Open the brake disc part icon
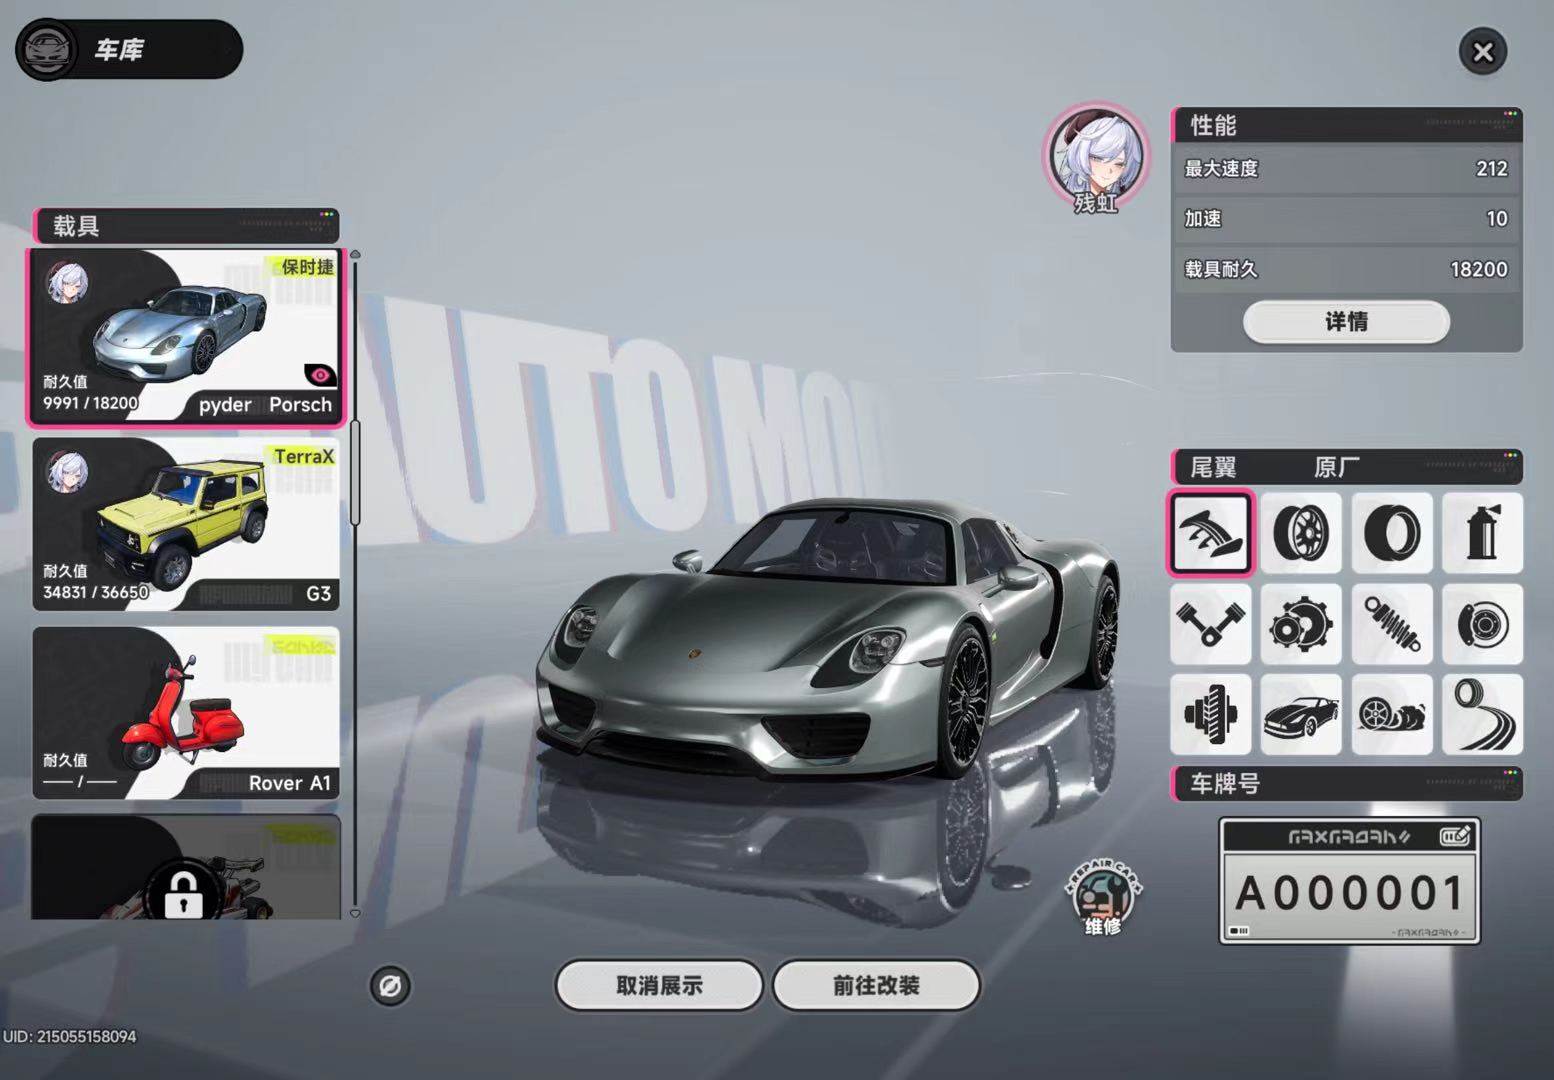The image size is (1554, 1080). click(x=1483, y=624)
